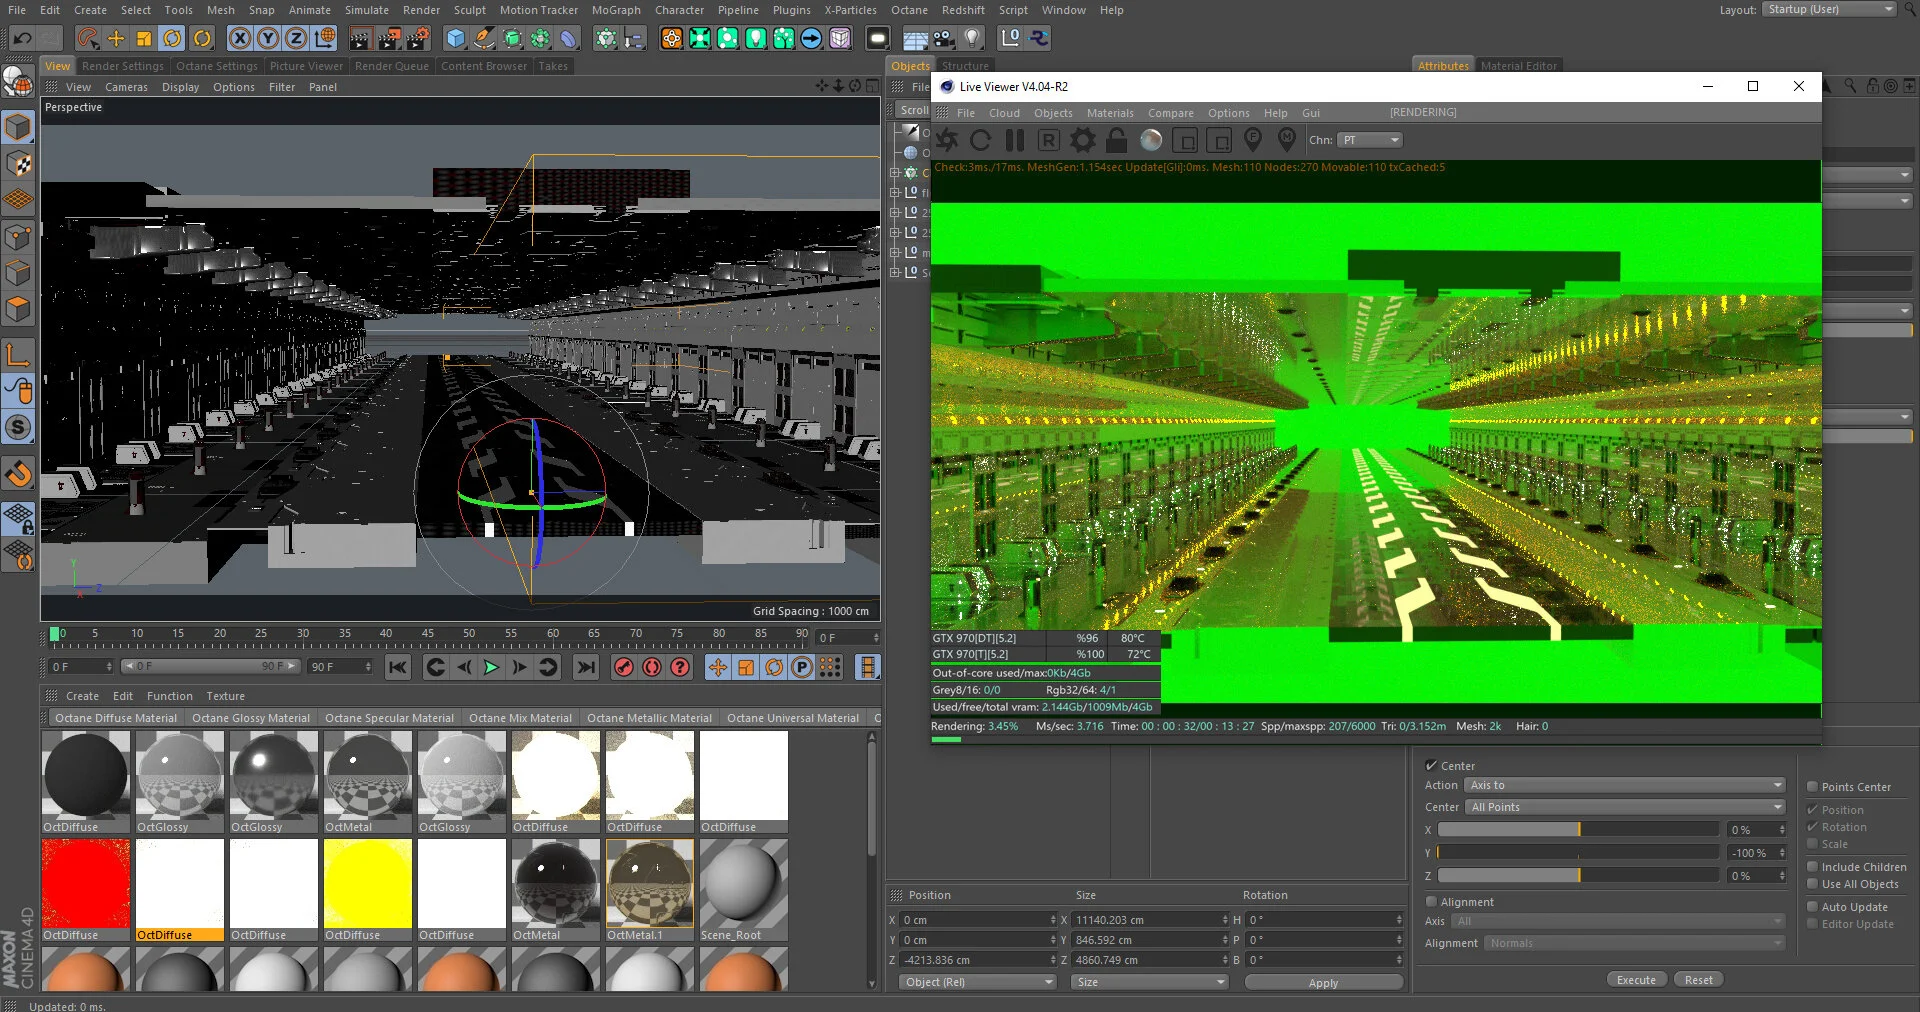Click the Live Viewer focus picker pin

(x=1253, y=140)
